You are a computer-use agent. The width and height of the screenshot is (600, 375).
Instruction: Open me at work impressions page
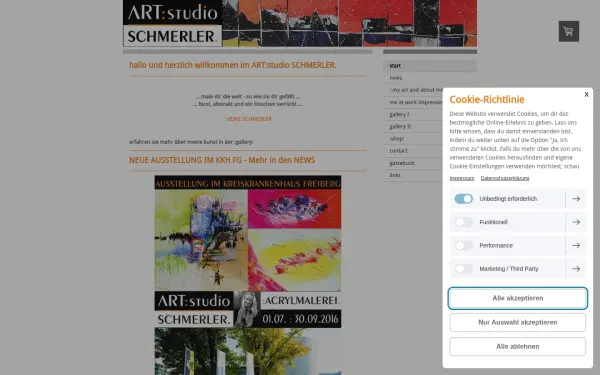(413, 102)
